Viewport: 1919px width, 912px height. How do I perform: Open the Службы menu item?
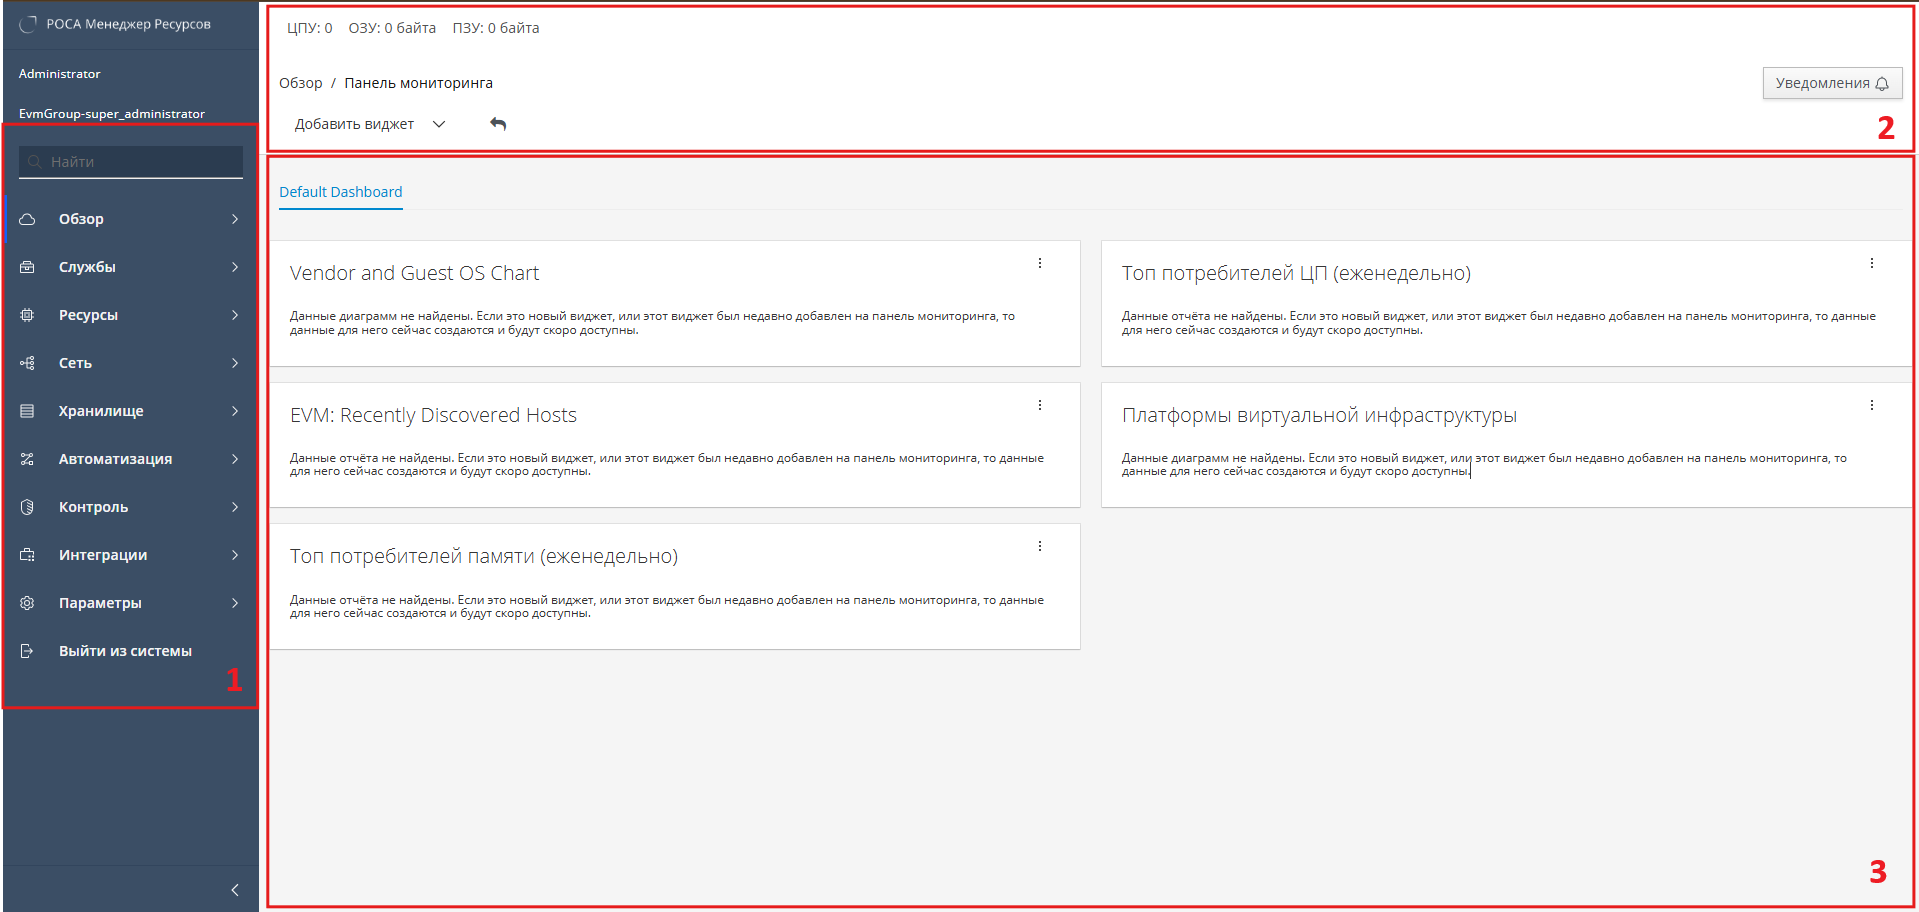(x=87, y=267)
